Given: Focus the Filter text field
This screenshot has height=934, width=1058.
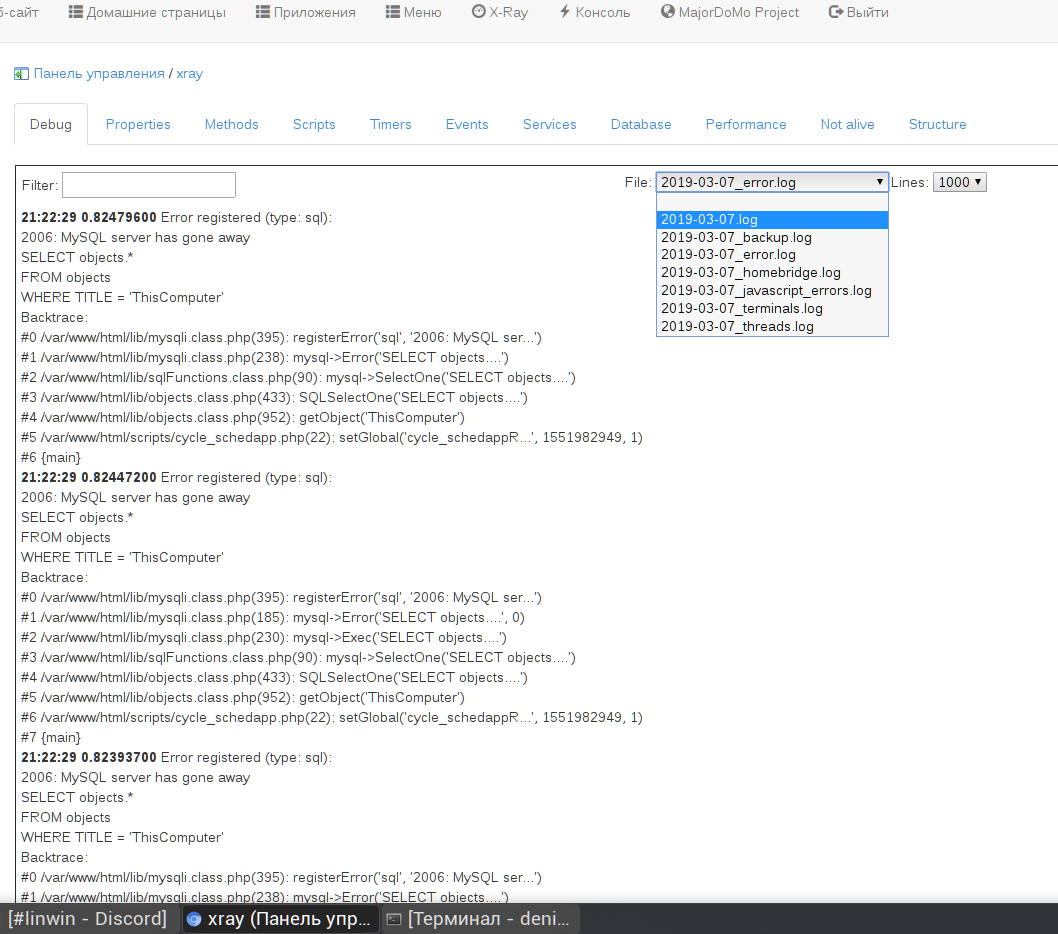Looking at the screenshot, I should (x=148, y=185).
